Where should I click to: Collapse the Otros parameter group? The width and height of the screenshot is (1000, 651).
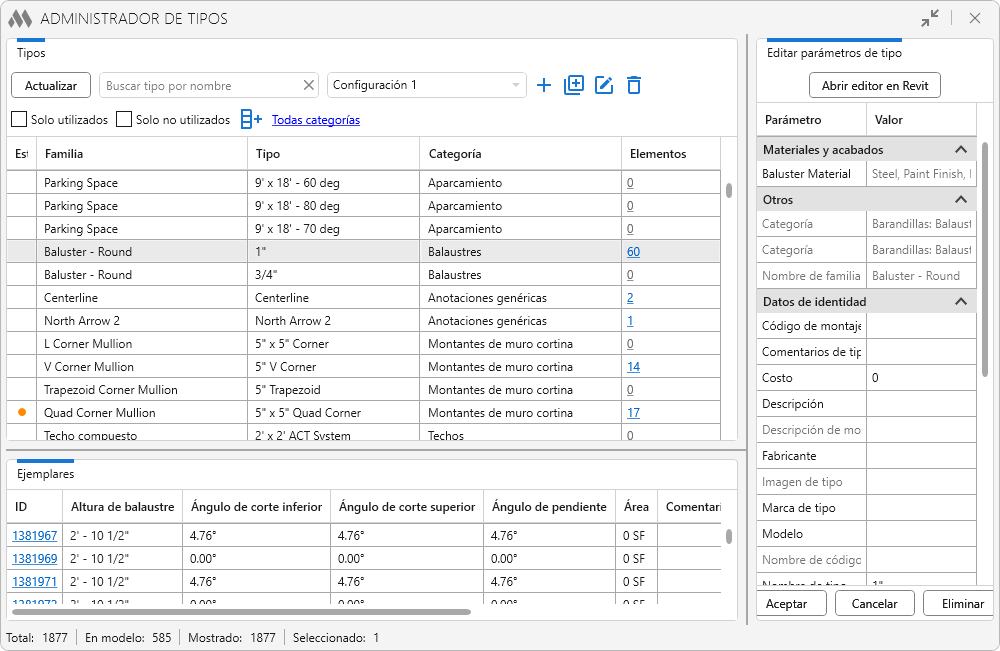click(960, 200)
